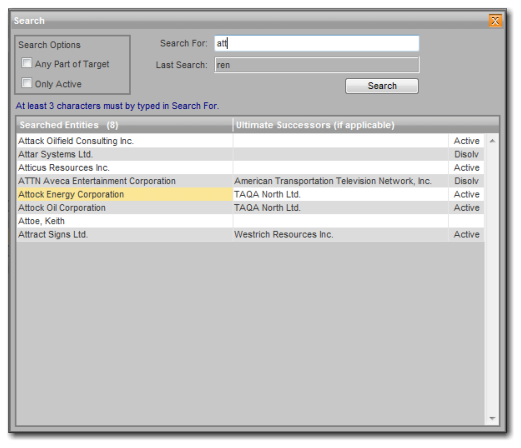Enable the Any Part of Target checkbox
The image size is (521, 448).
pyautogui.click(x=26, y=63)
